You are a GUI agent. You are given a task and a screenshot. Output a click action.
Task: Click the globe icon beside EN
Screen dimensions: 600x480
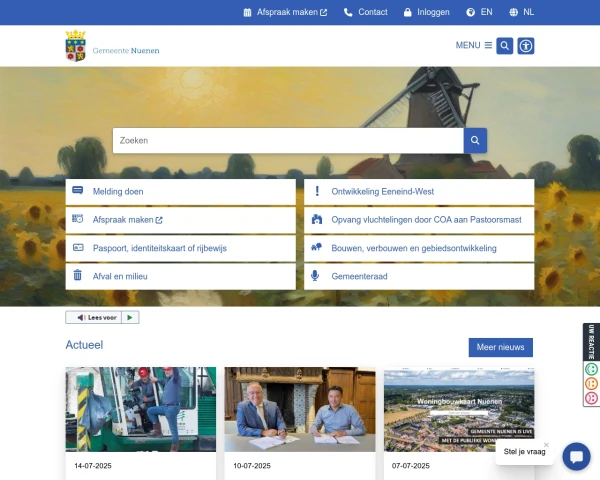click(x=470, y=12)
